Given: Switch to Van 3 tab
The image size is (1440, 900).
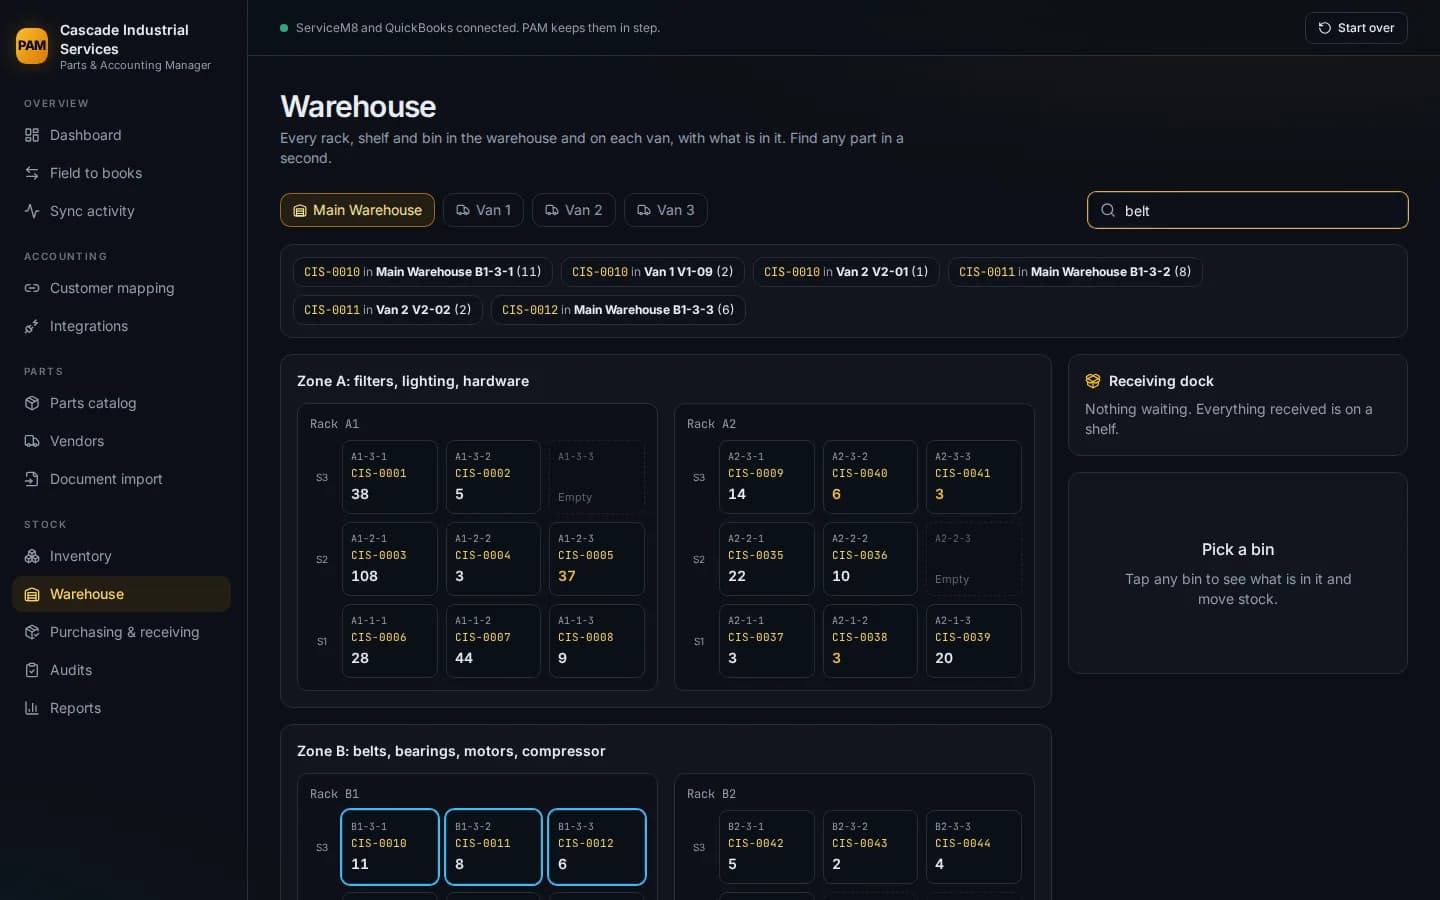Looking at the screenshot, I should (665, 210).
